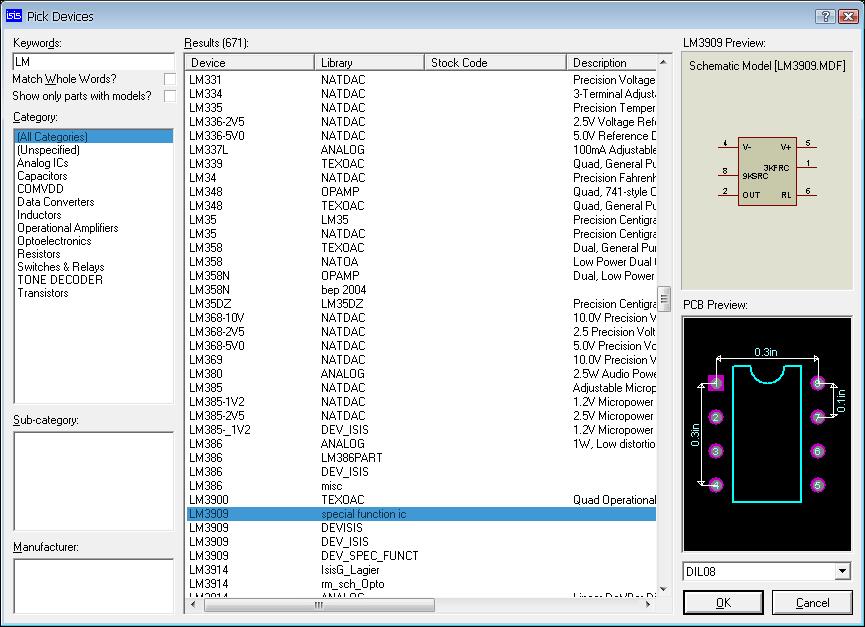
Task: Click the Library column header
Action: tap(369, 62)
